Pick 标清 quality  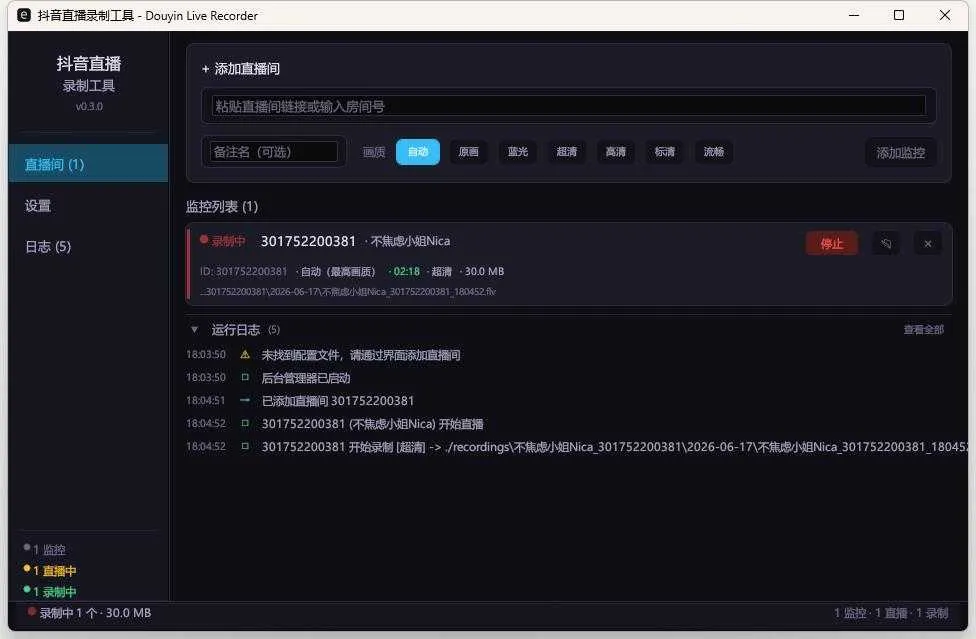pos(665,152)
